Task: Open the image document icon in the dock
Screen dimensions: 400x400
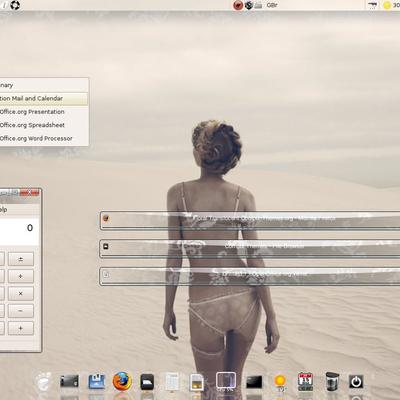Action: [x=197, y=382]
